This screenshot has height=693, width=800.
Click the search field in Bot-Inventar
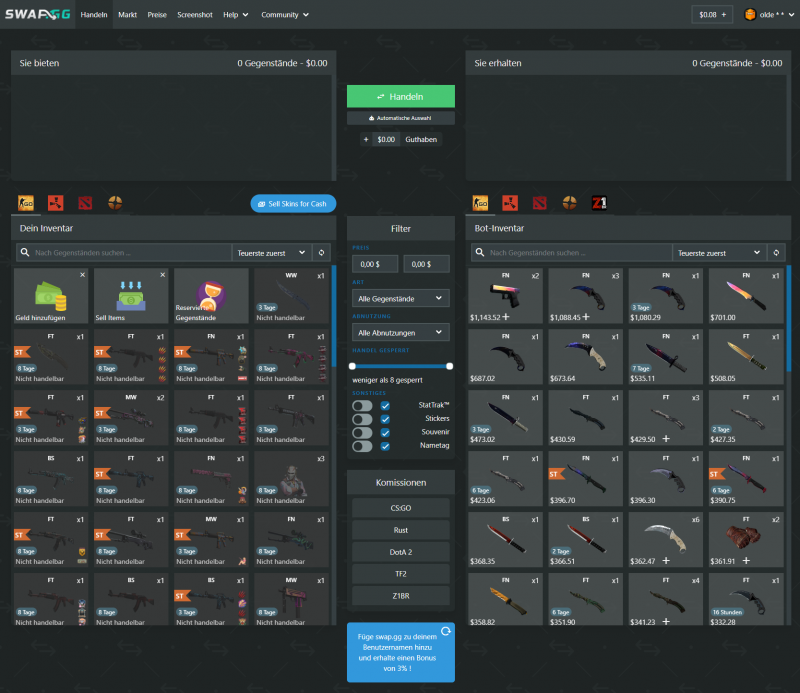pos(571,253)
